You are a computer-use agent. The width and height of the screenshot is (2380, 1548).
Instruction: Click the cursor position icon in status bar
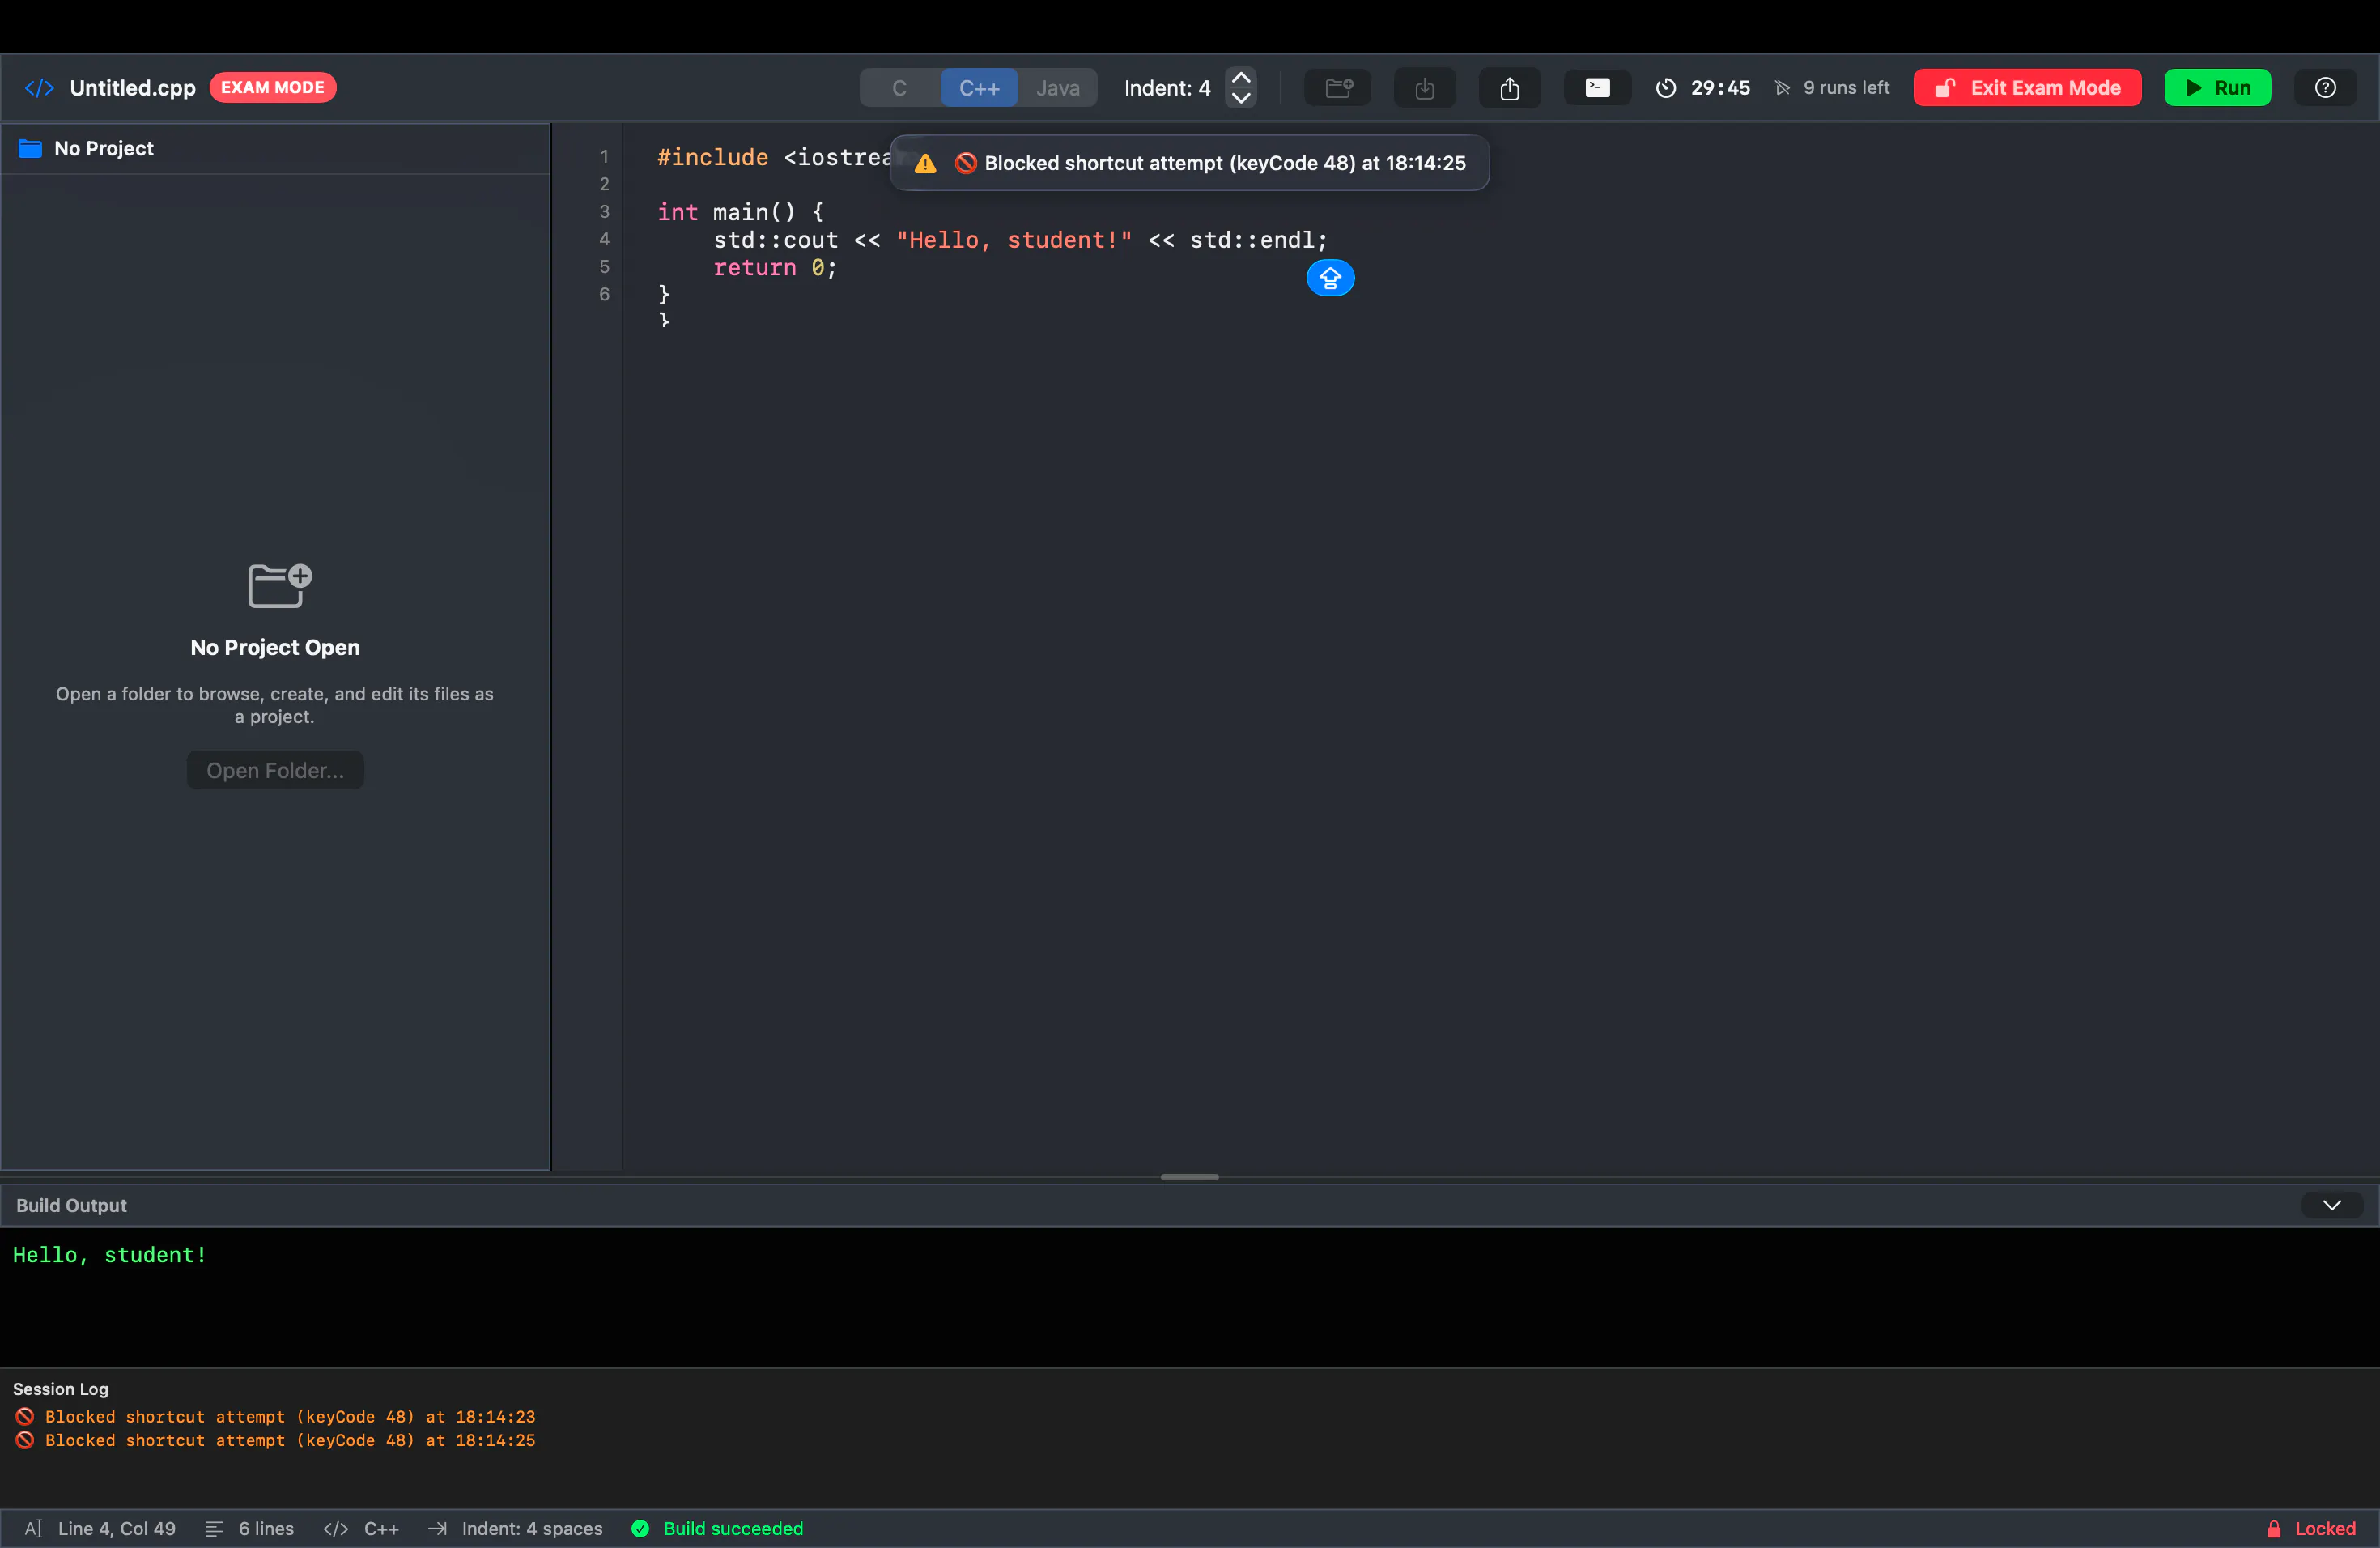(x=34, y=1528)
